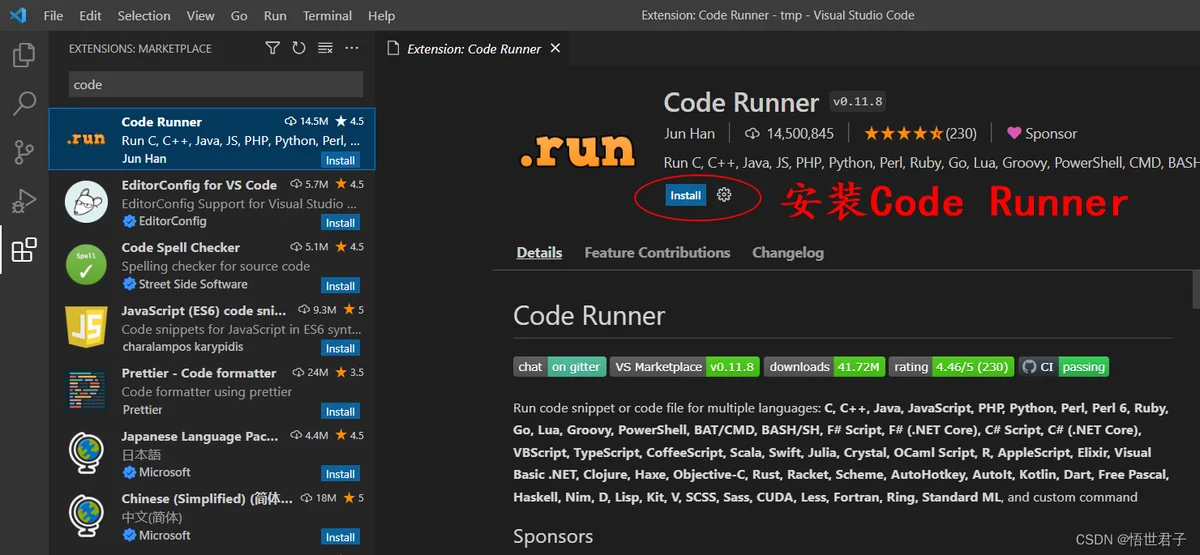Select the EditorConfig for VS Code row title
The image size is (1200, 555).
[199, 185]
